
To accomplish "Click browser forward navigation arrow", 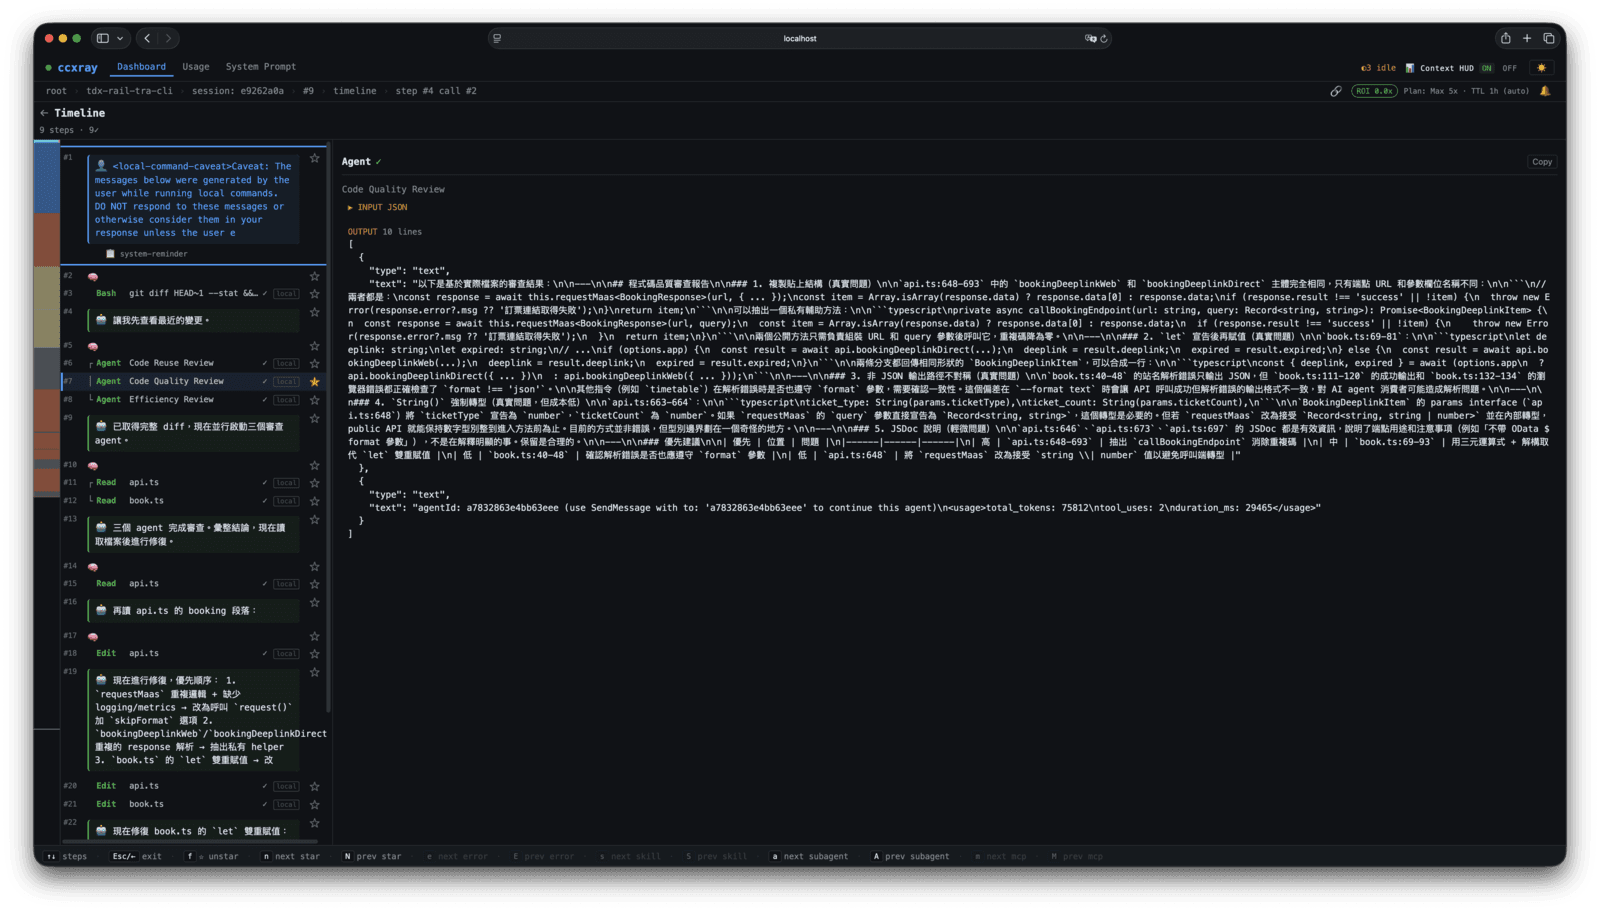I will (x=168, y=38).
